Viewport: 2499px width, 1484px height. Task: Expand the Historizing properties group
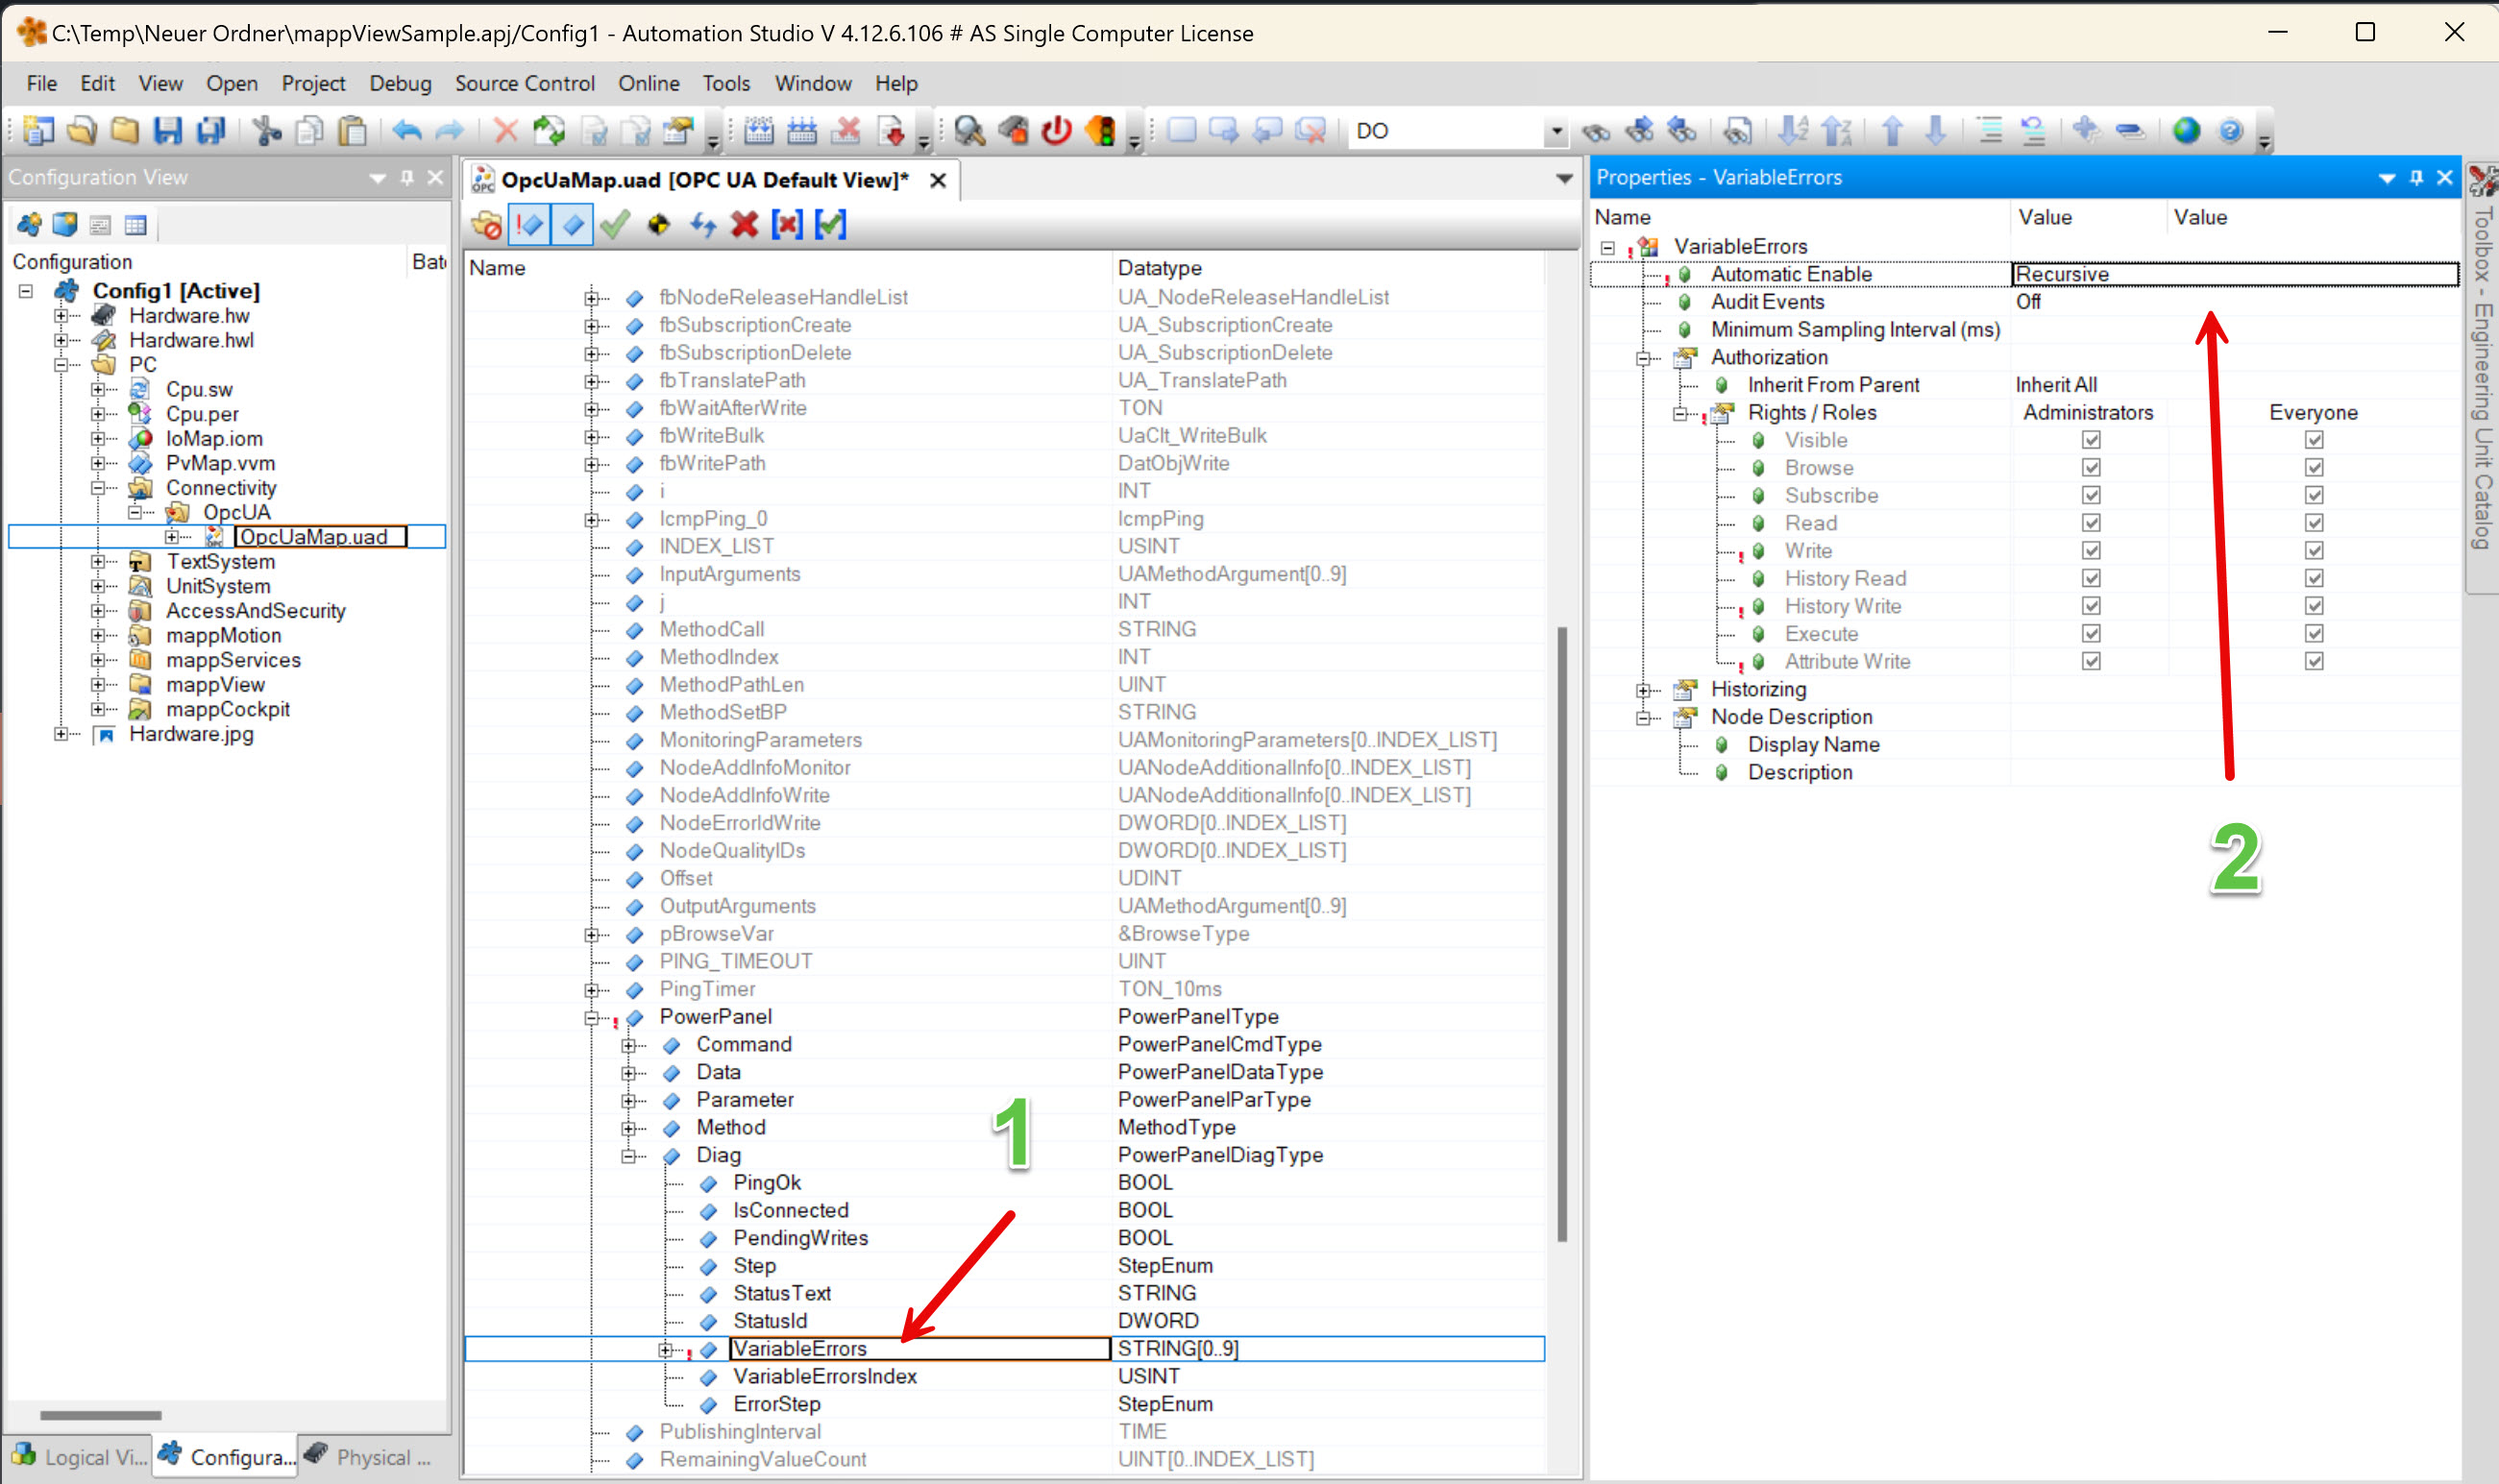click(x=1643, y=690)
